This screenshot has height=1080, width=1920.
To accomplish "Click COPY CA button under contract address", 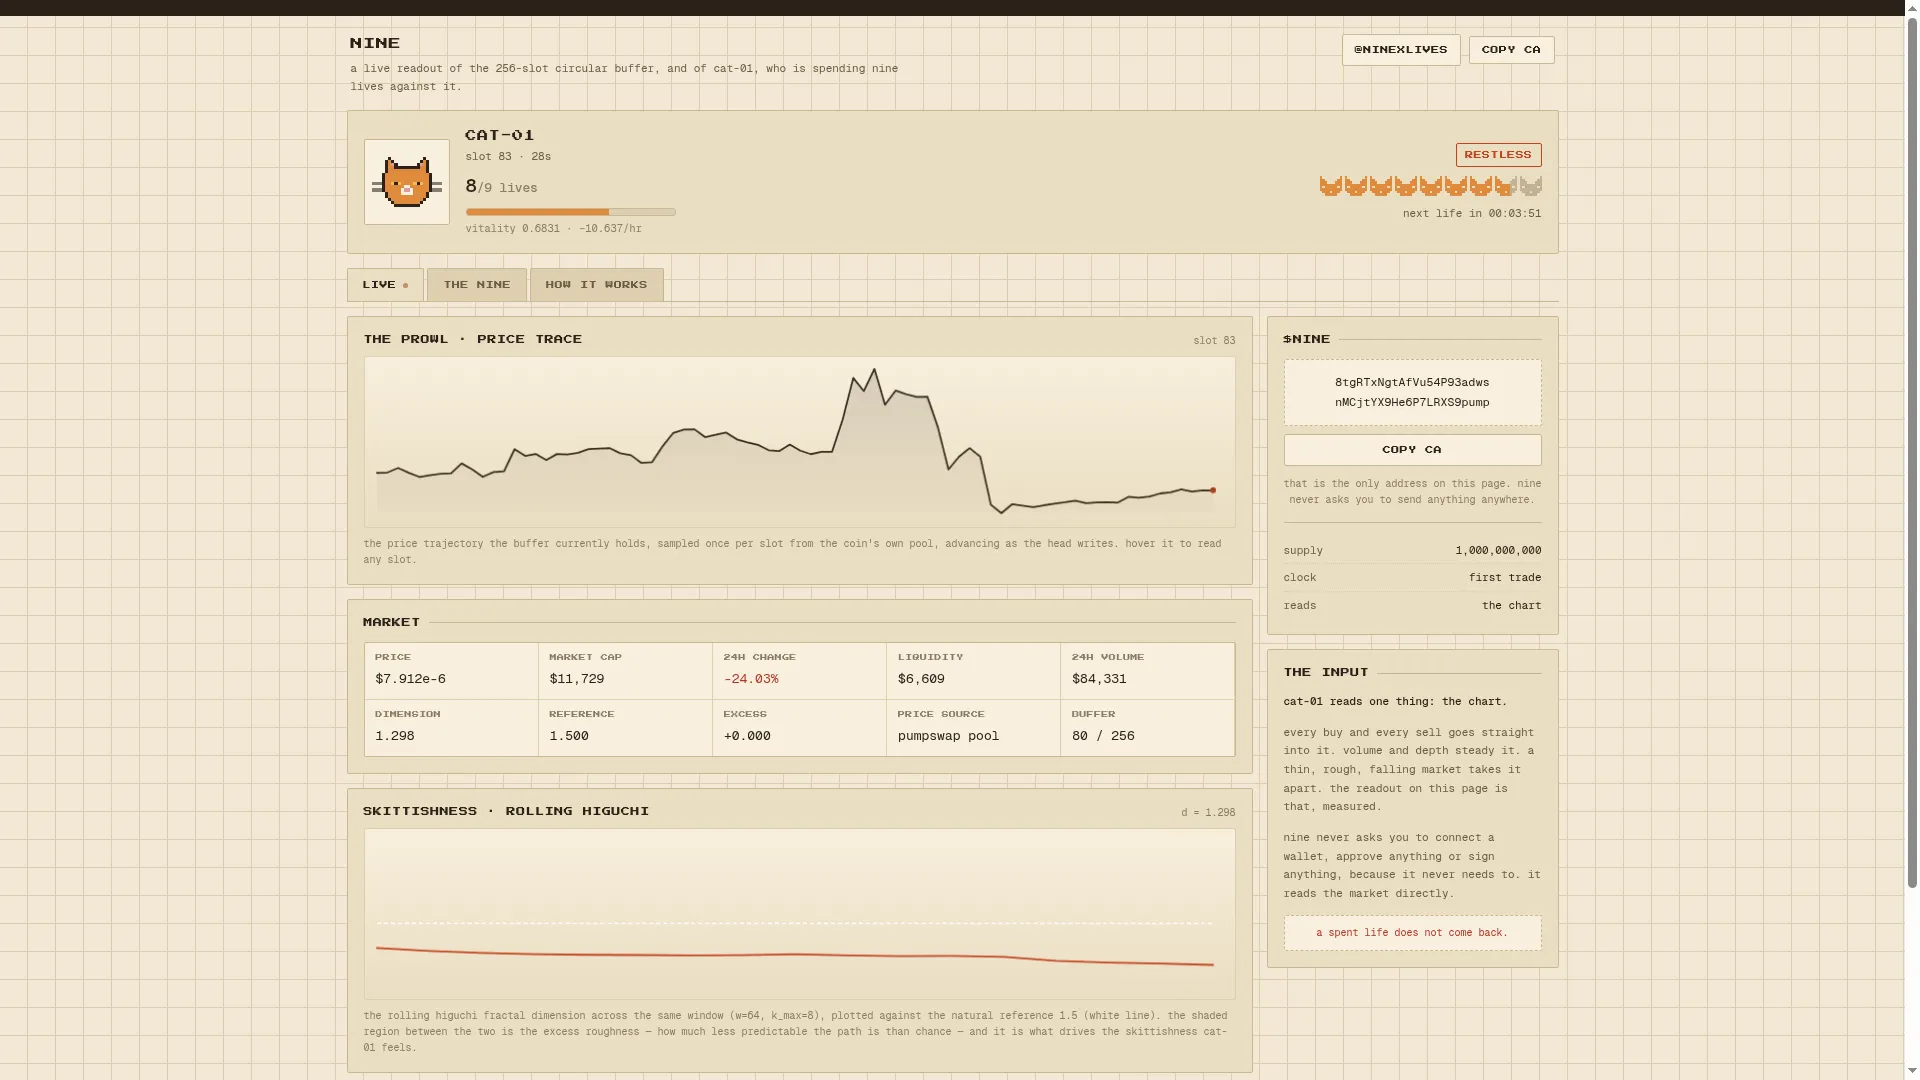I will (1412, 450).
